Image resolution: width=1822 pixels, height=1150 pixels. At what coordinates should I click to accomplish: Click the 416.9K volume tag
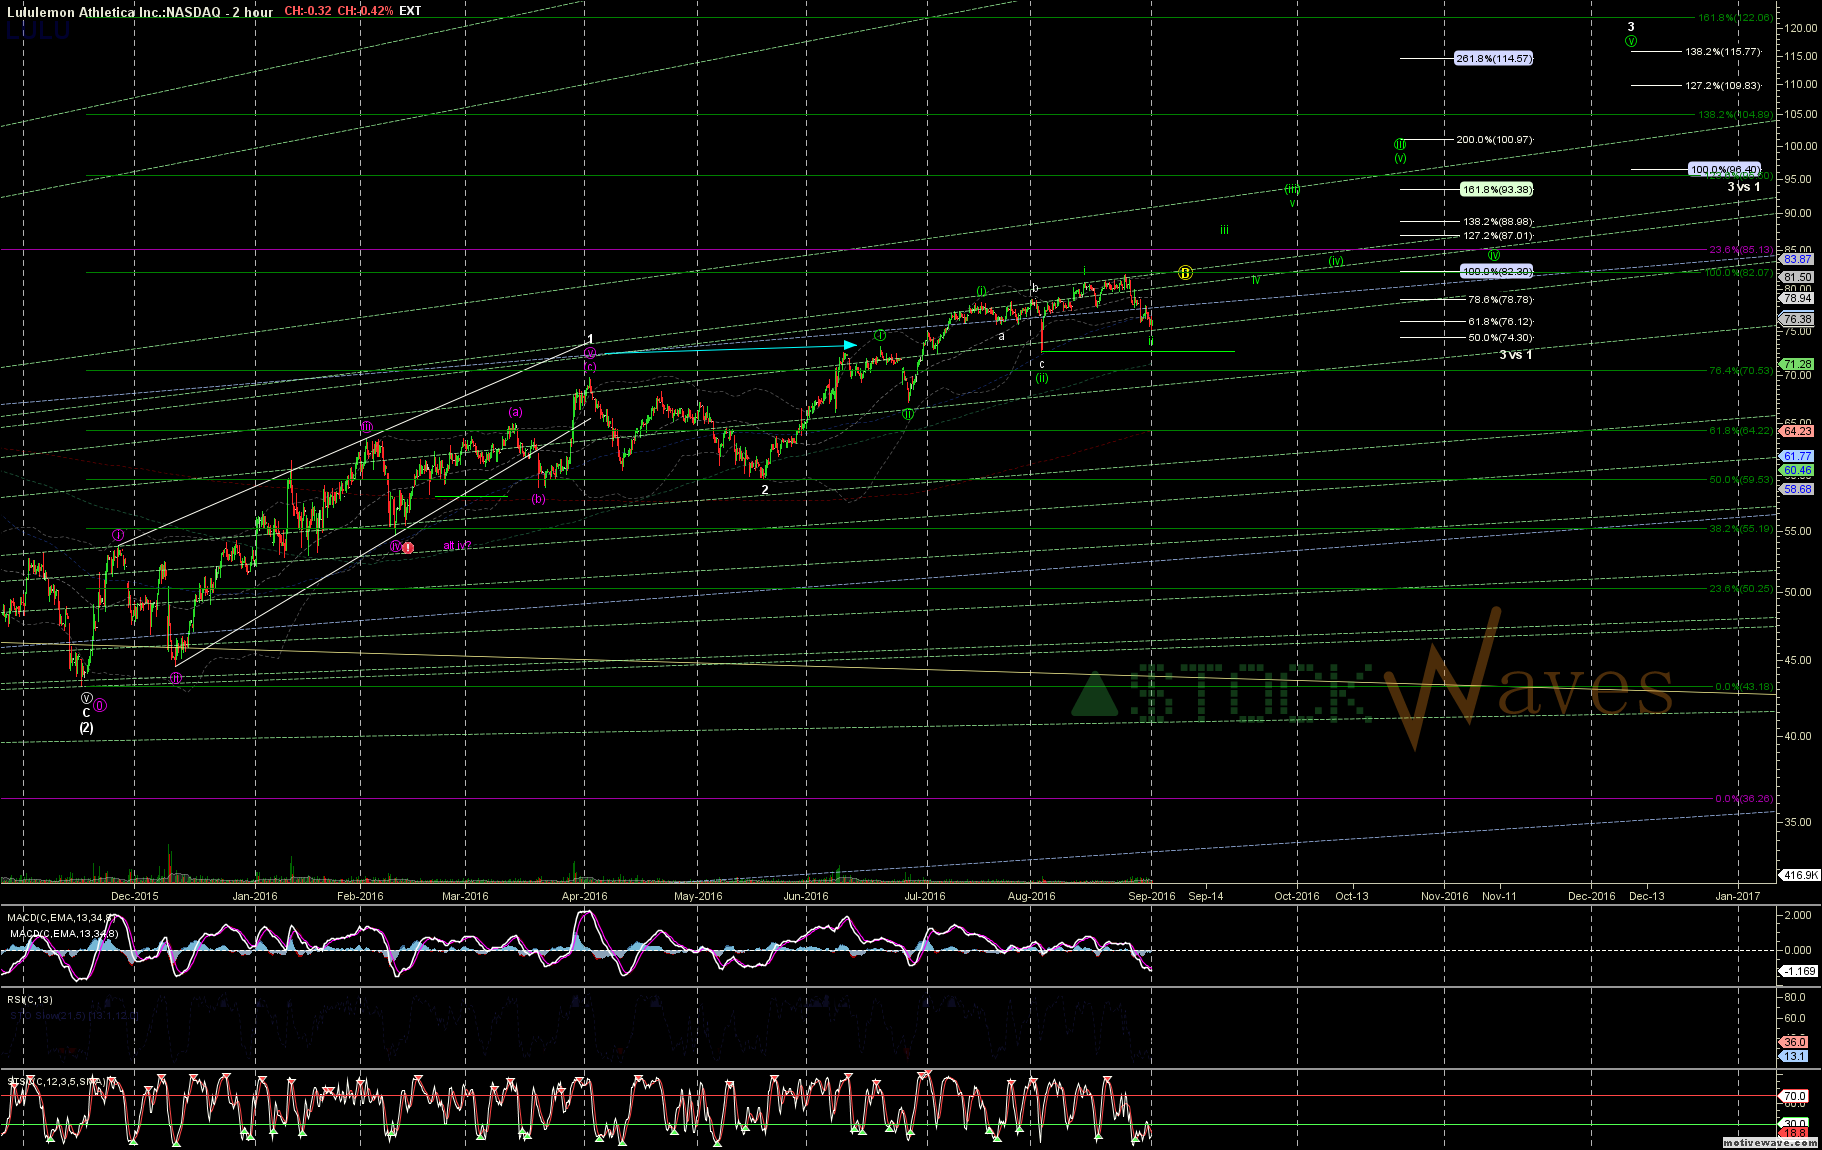tap(1800, 875)
